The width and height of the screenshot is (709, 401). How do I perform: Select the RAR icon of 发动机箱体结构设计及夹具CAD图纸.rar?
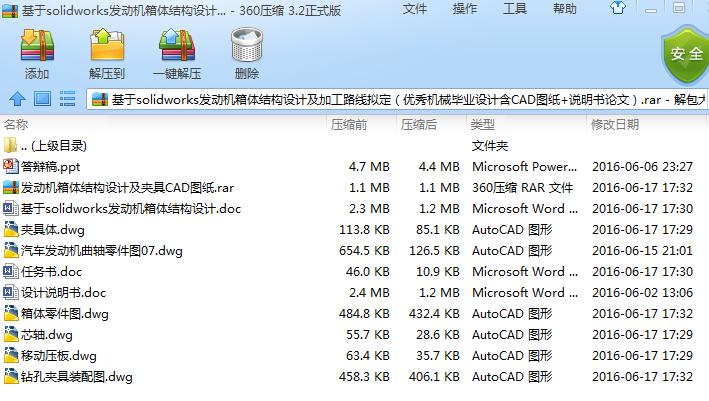coord(10,187)
